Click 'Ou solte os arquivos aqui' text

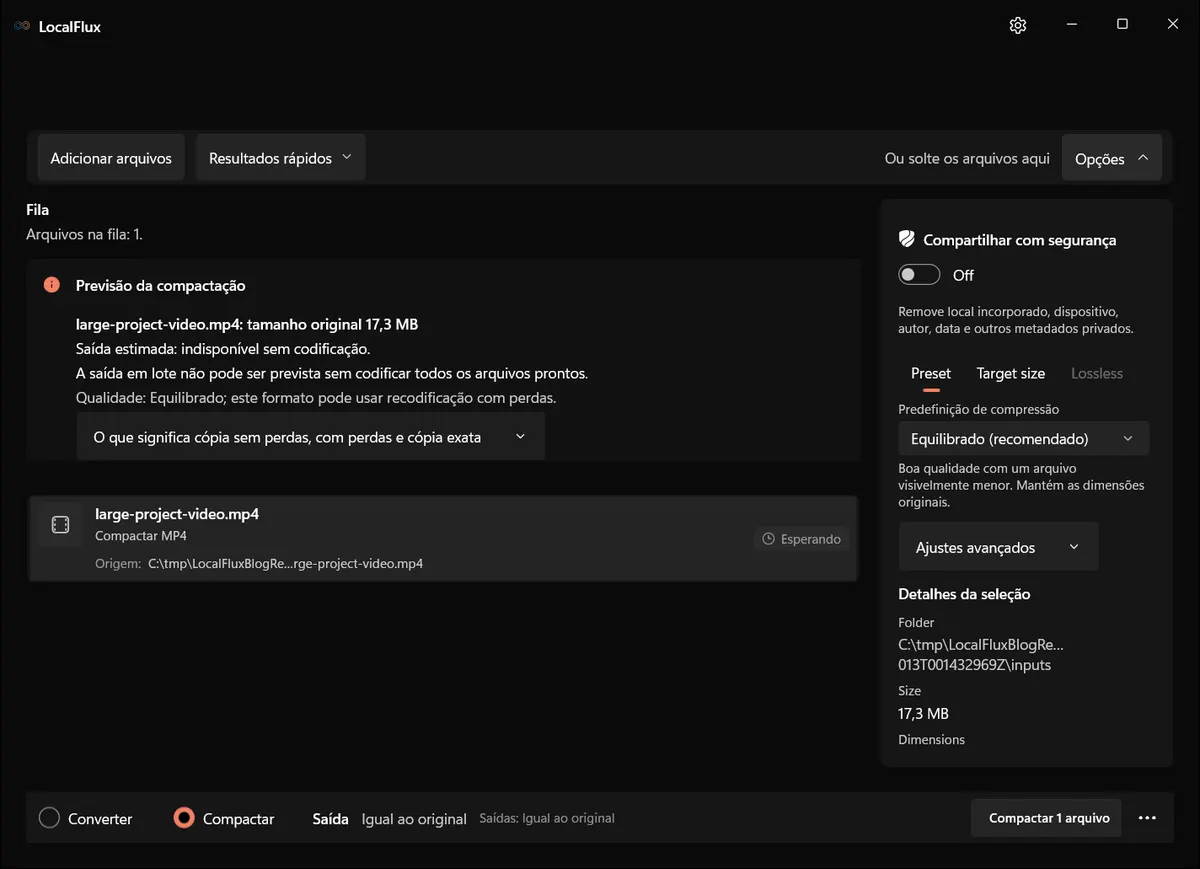[x=967, y=158]
